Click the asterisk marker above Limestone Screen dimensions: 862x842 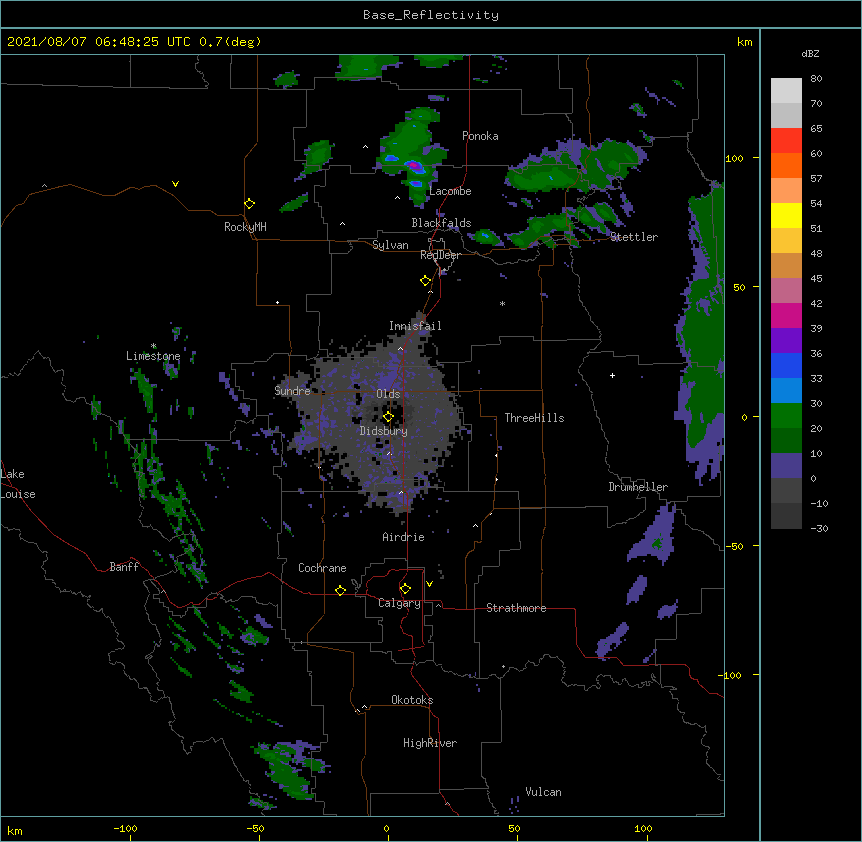coord(153,346)
